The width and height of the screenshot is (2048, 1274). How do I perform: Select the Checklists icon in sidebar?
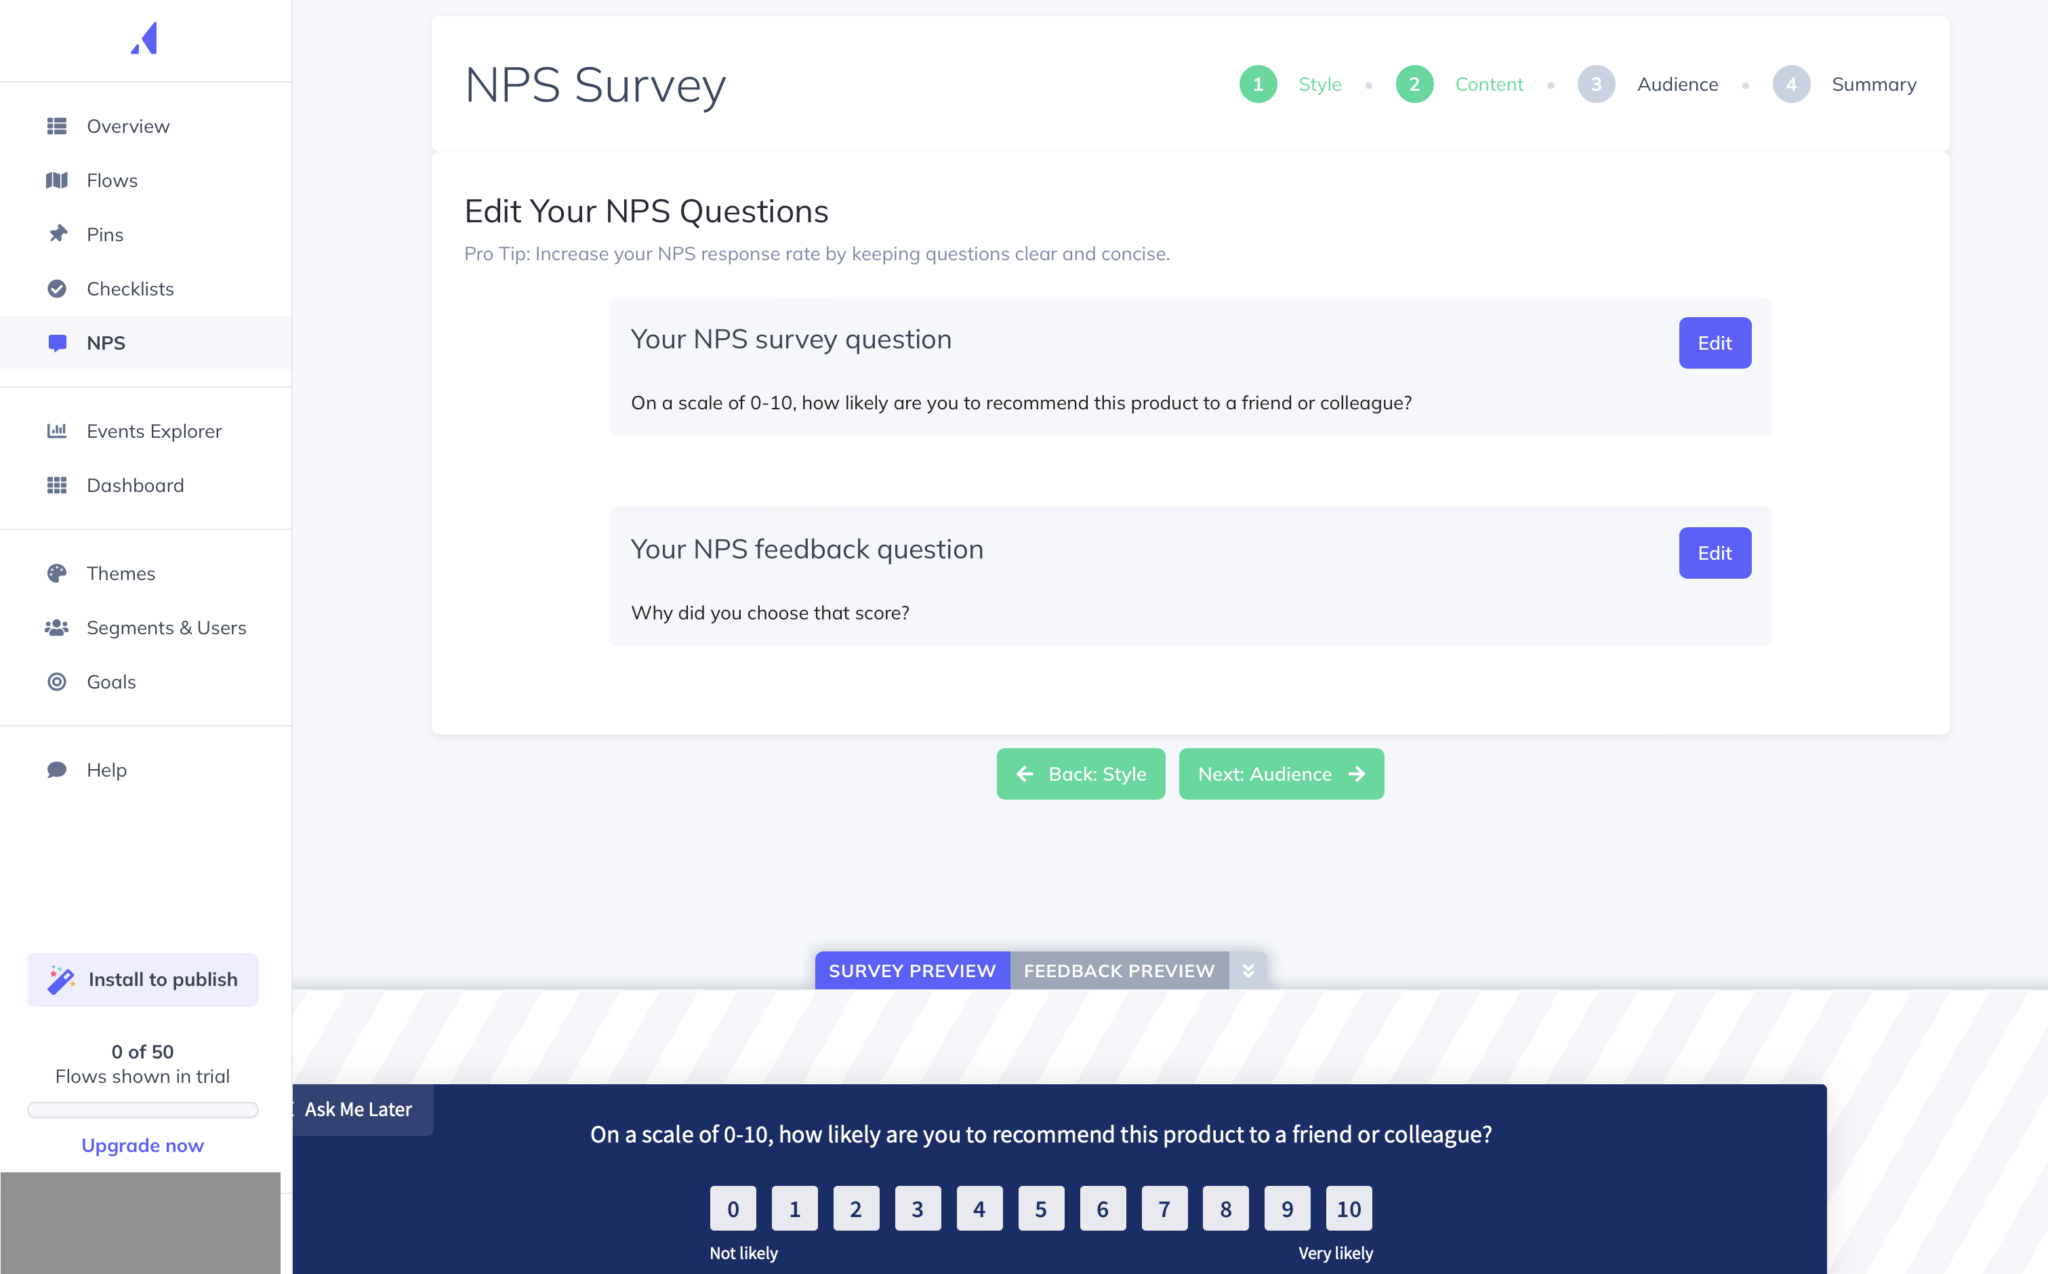click(x=57, y=288)
